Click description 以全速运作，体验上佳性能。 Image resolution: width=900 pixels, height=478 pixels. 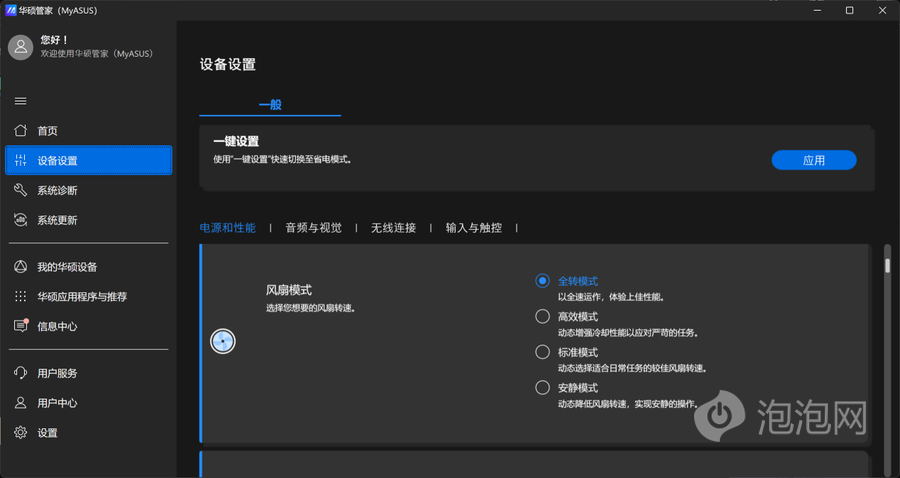coord(611,297)
